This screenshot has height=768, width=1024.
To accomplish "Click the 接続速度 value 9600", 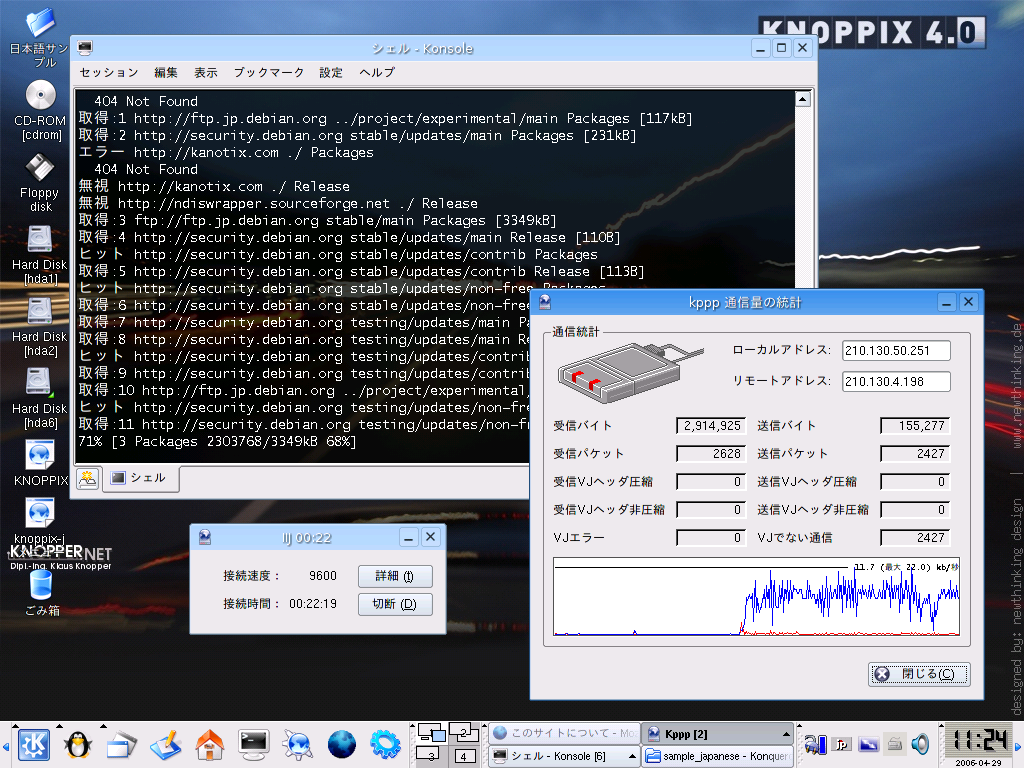I will [x=323, y=576].
